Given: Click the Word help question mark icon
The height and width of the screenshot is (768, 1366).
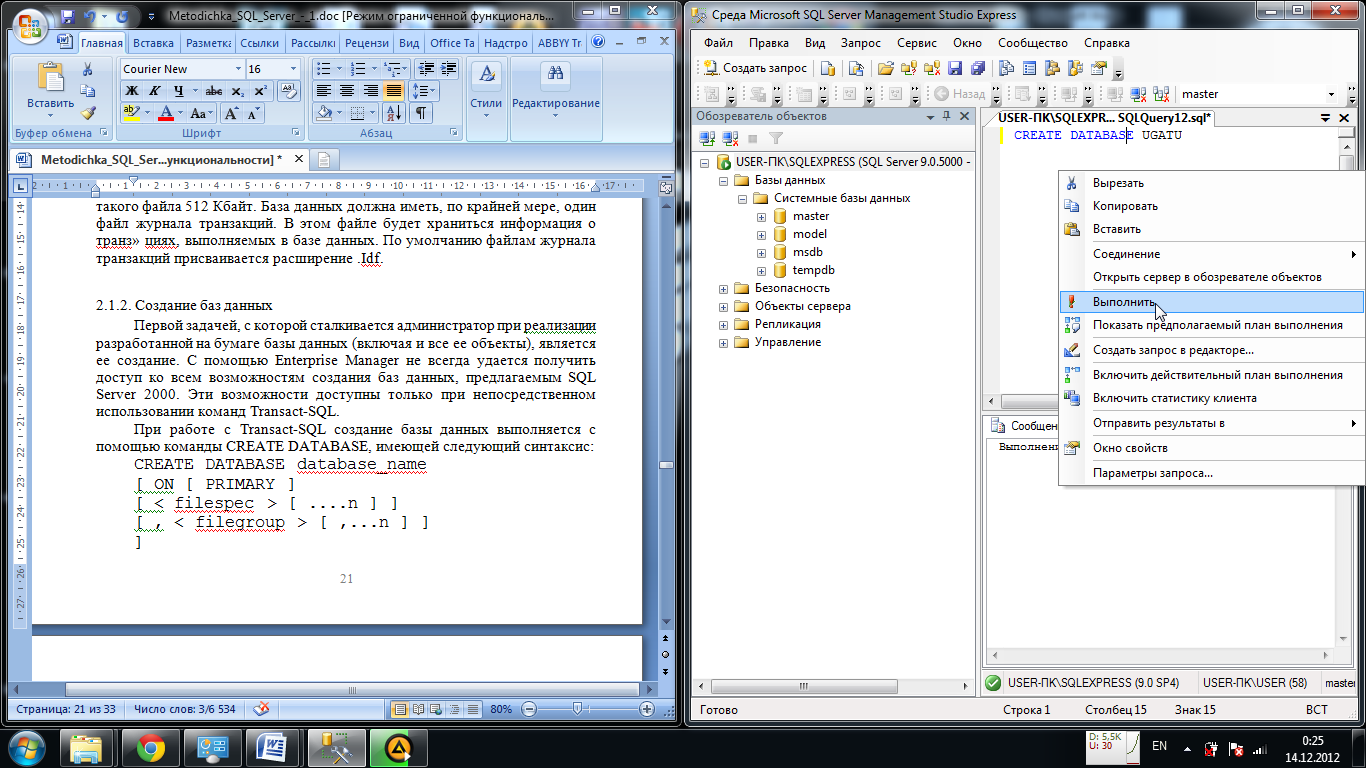Looking at the screenshot, I should coord(598,43).
